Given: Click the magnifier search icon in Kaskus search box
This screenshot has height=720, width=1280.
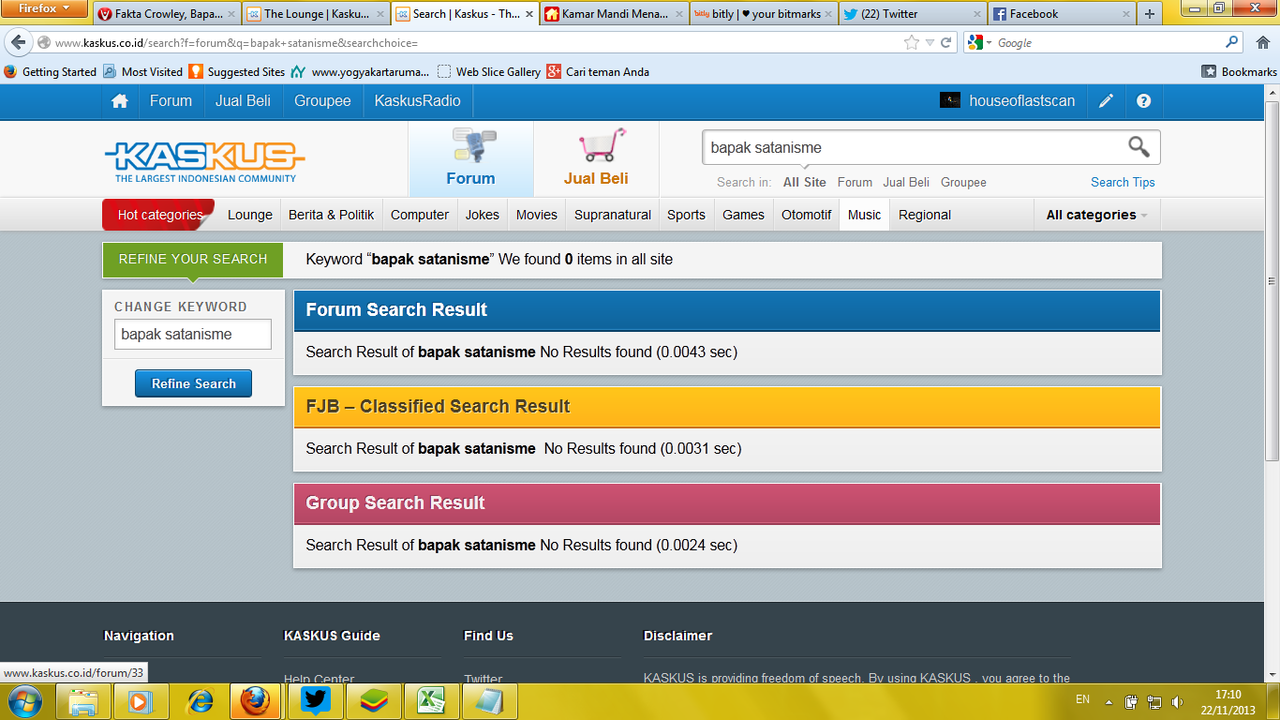Looking at the screenshot, I should coord(1139,147).
